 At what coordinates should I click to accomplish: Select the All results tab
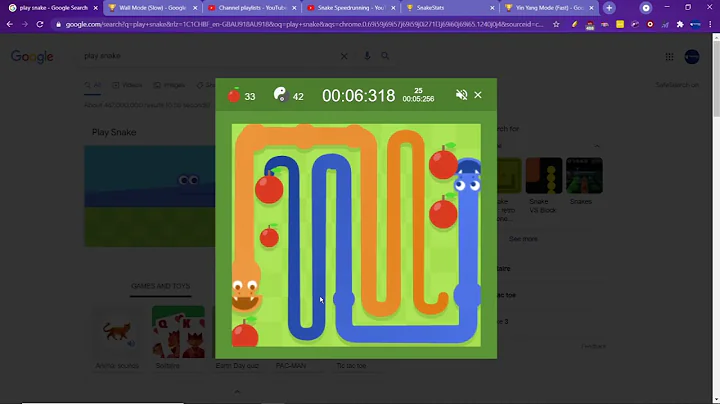coord(93,85)
